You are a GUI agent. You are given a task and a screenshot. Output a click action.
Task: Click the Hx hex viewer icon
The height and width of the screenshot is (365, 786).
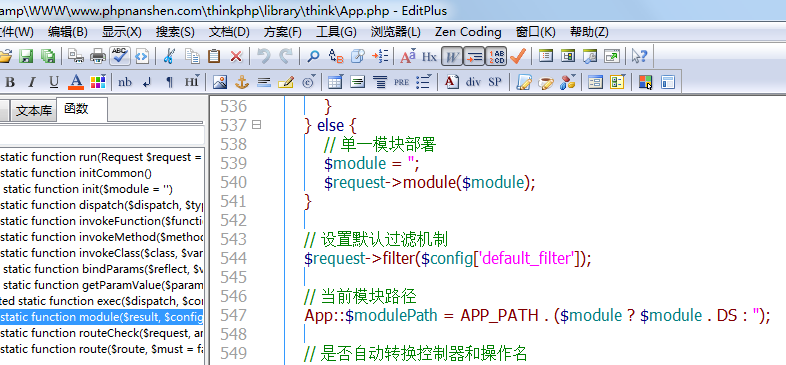(429, 57)
